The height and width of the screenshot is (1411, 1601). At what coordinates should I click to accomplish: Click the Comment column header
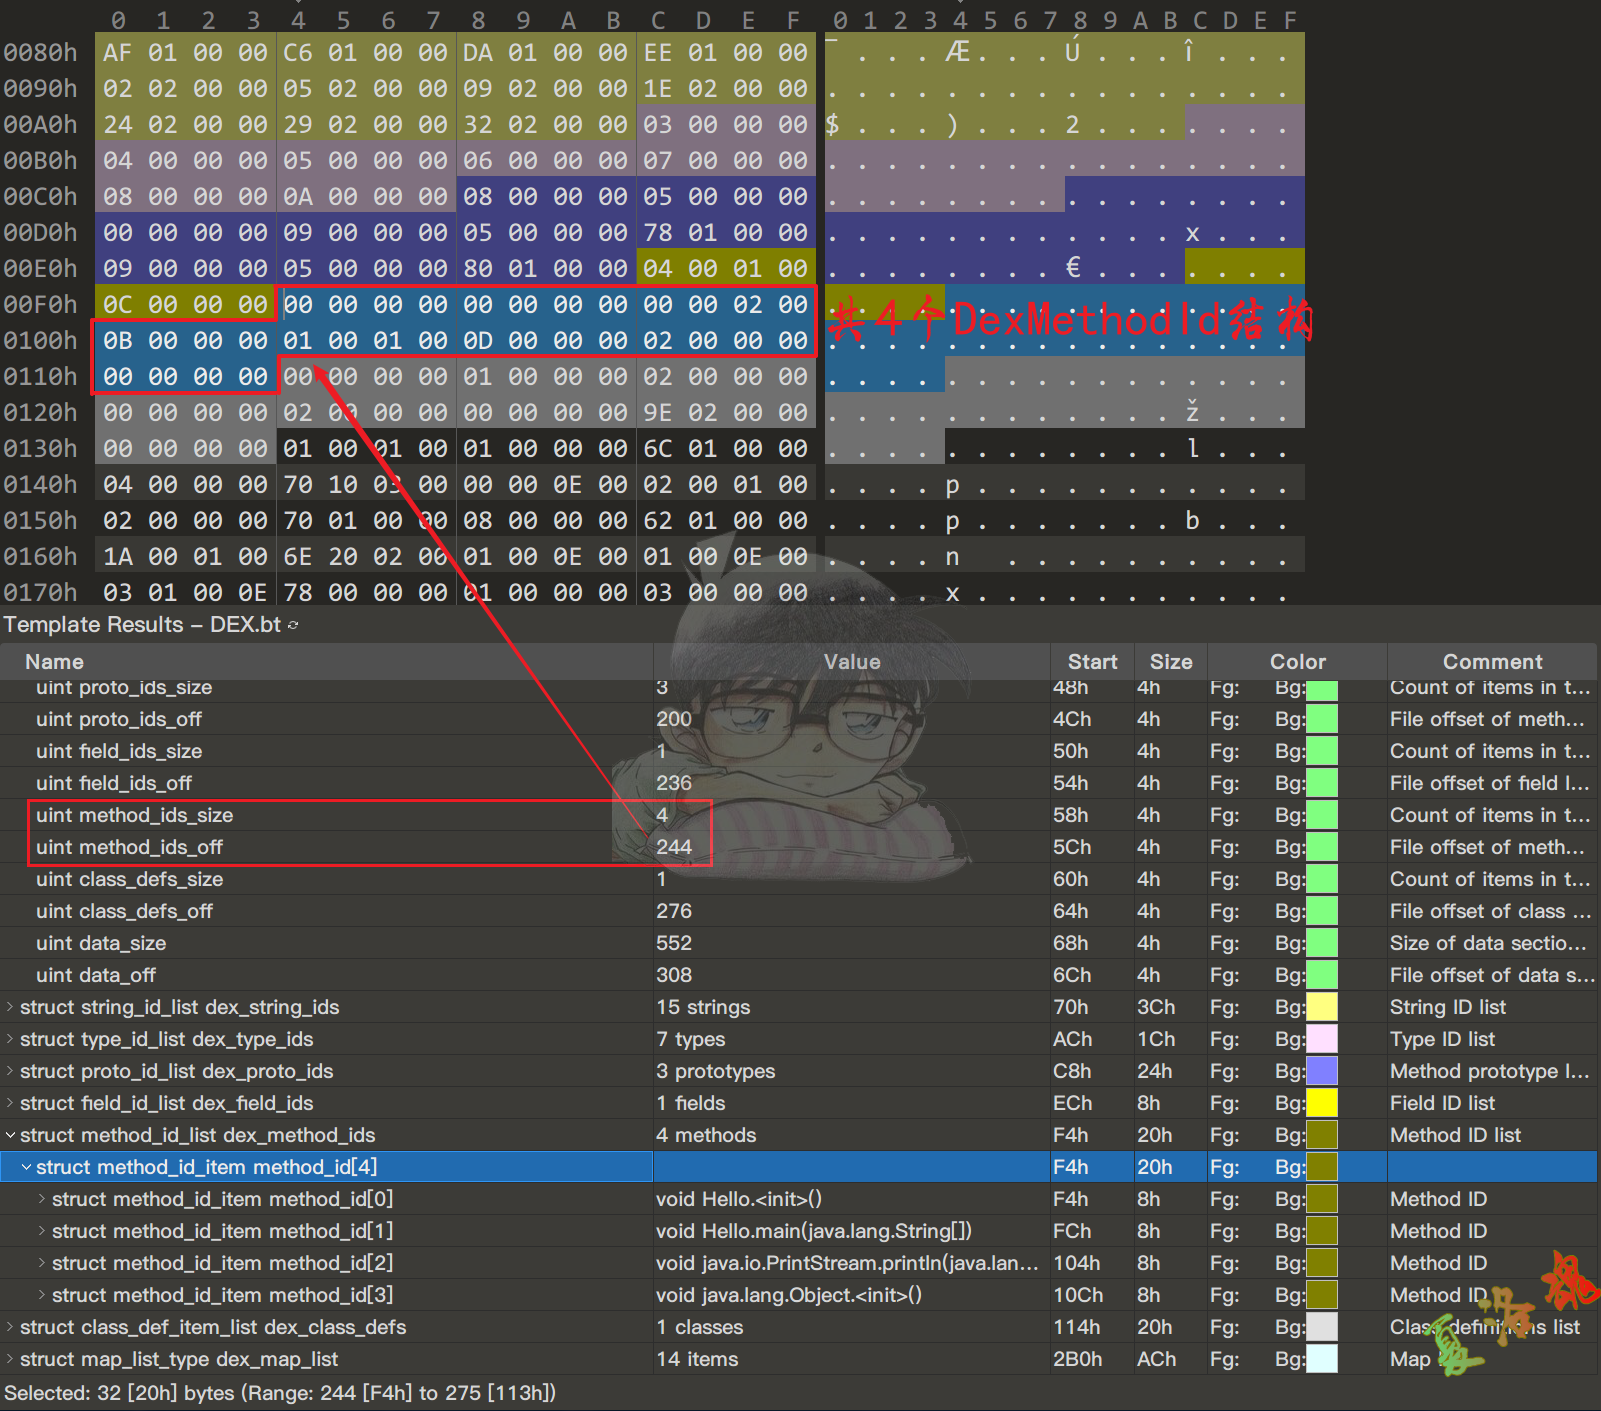pos(1491,662)
